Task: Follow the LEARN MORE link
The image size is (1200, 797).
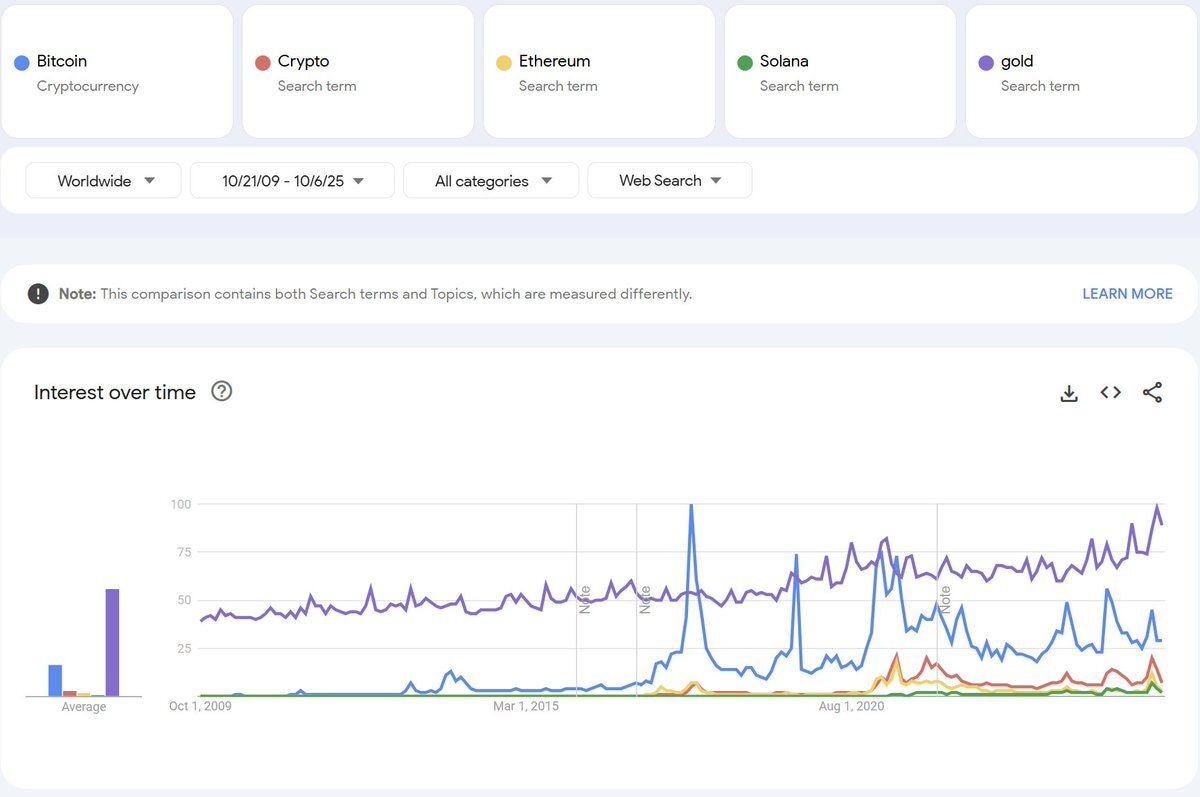Action: click(1127, 294)
